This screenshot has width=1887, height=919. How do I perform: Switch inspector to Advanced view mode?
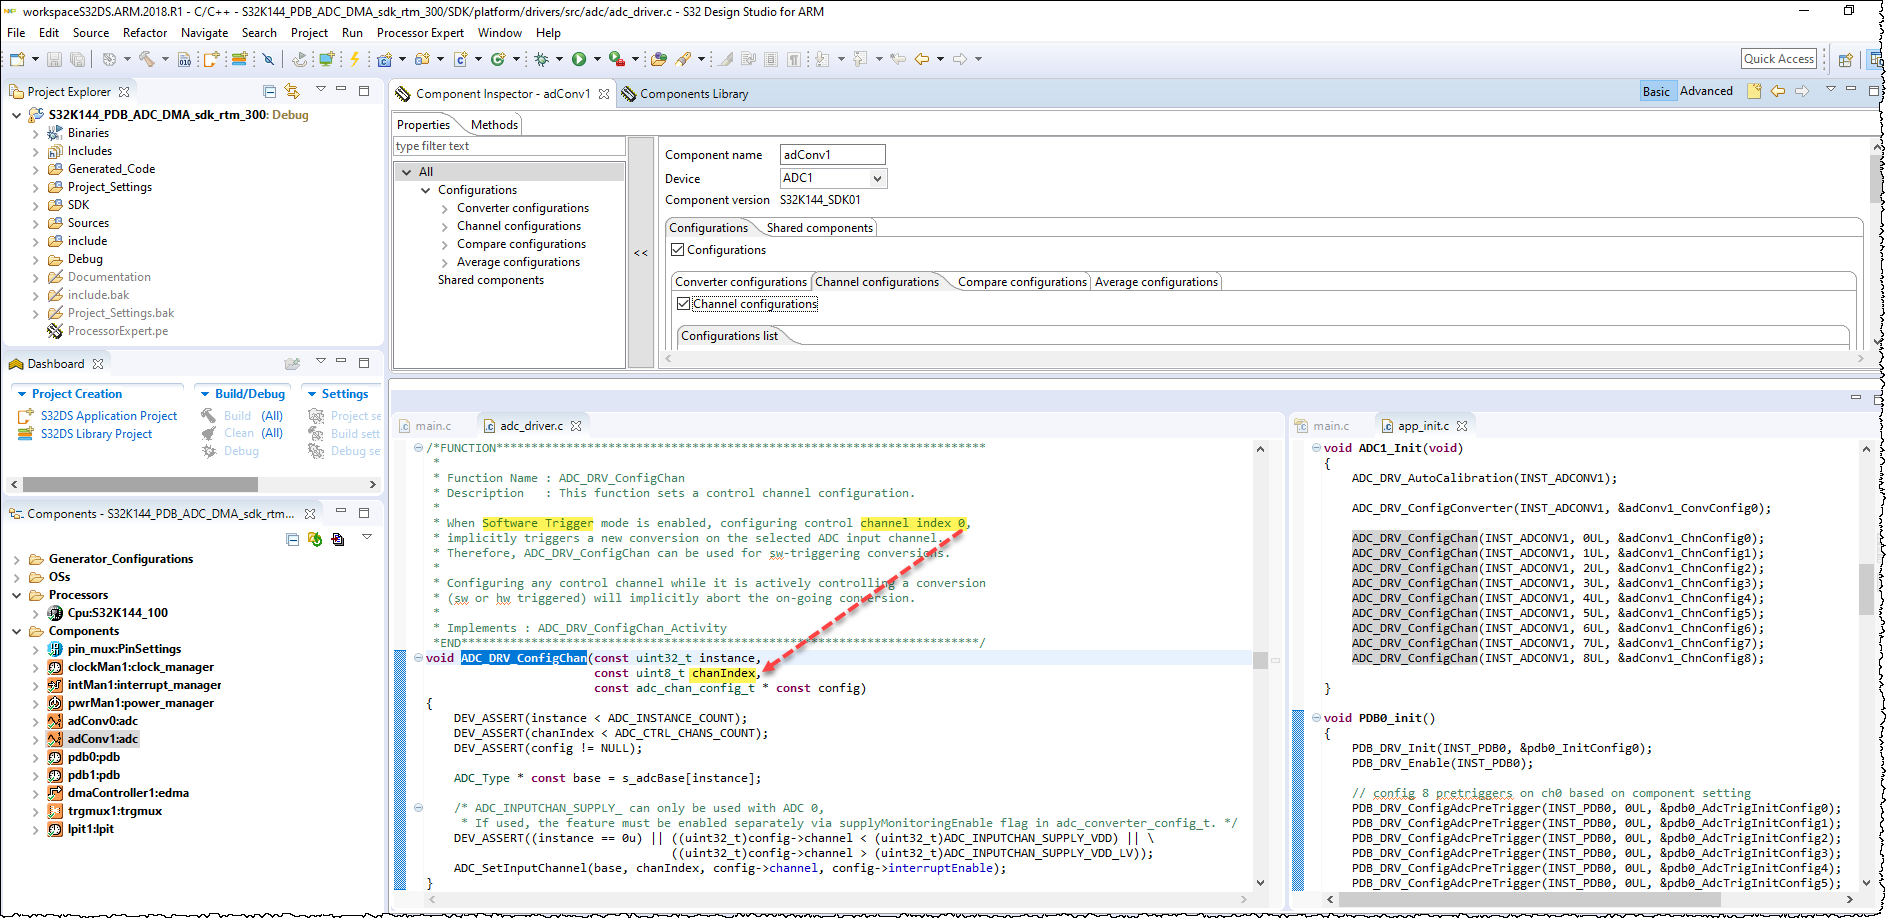point(1705,91)
